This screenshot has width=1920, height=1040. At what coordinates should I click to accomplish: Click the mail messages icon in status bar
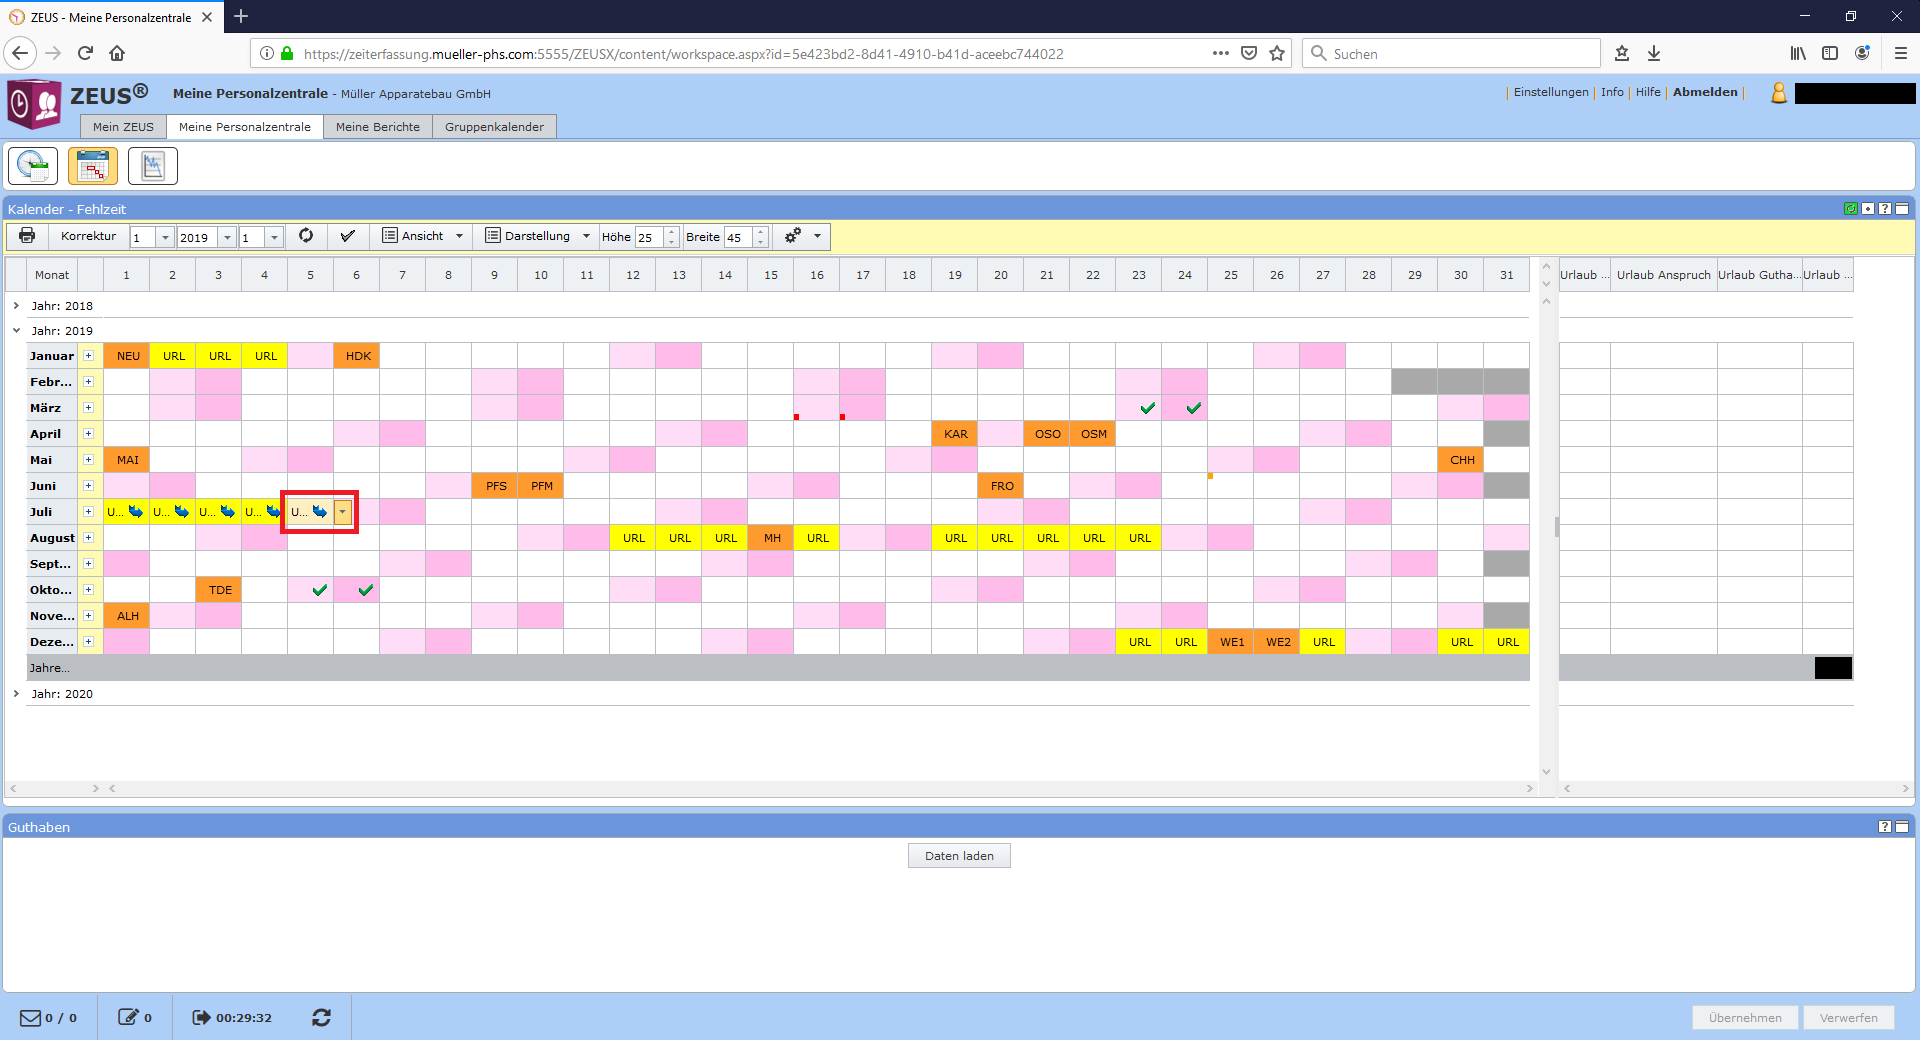click(31, 1017)
